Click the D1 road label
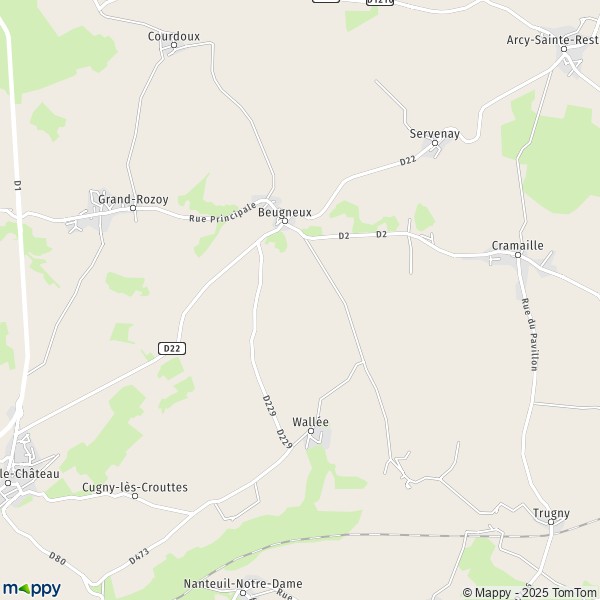This screenshot has height=600, width=600. (x=17, y=185)
